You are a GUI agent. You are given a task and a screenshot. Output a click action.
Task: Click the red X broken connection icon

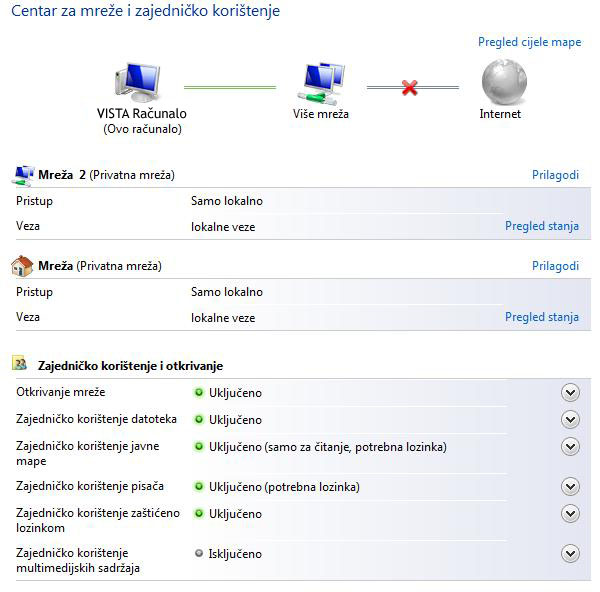[409, 89]
